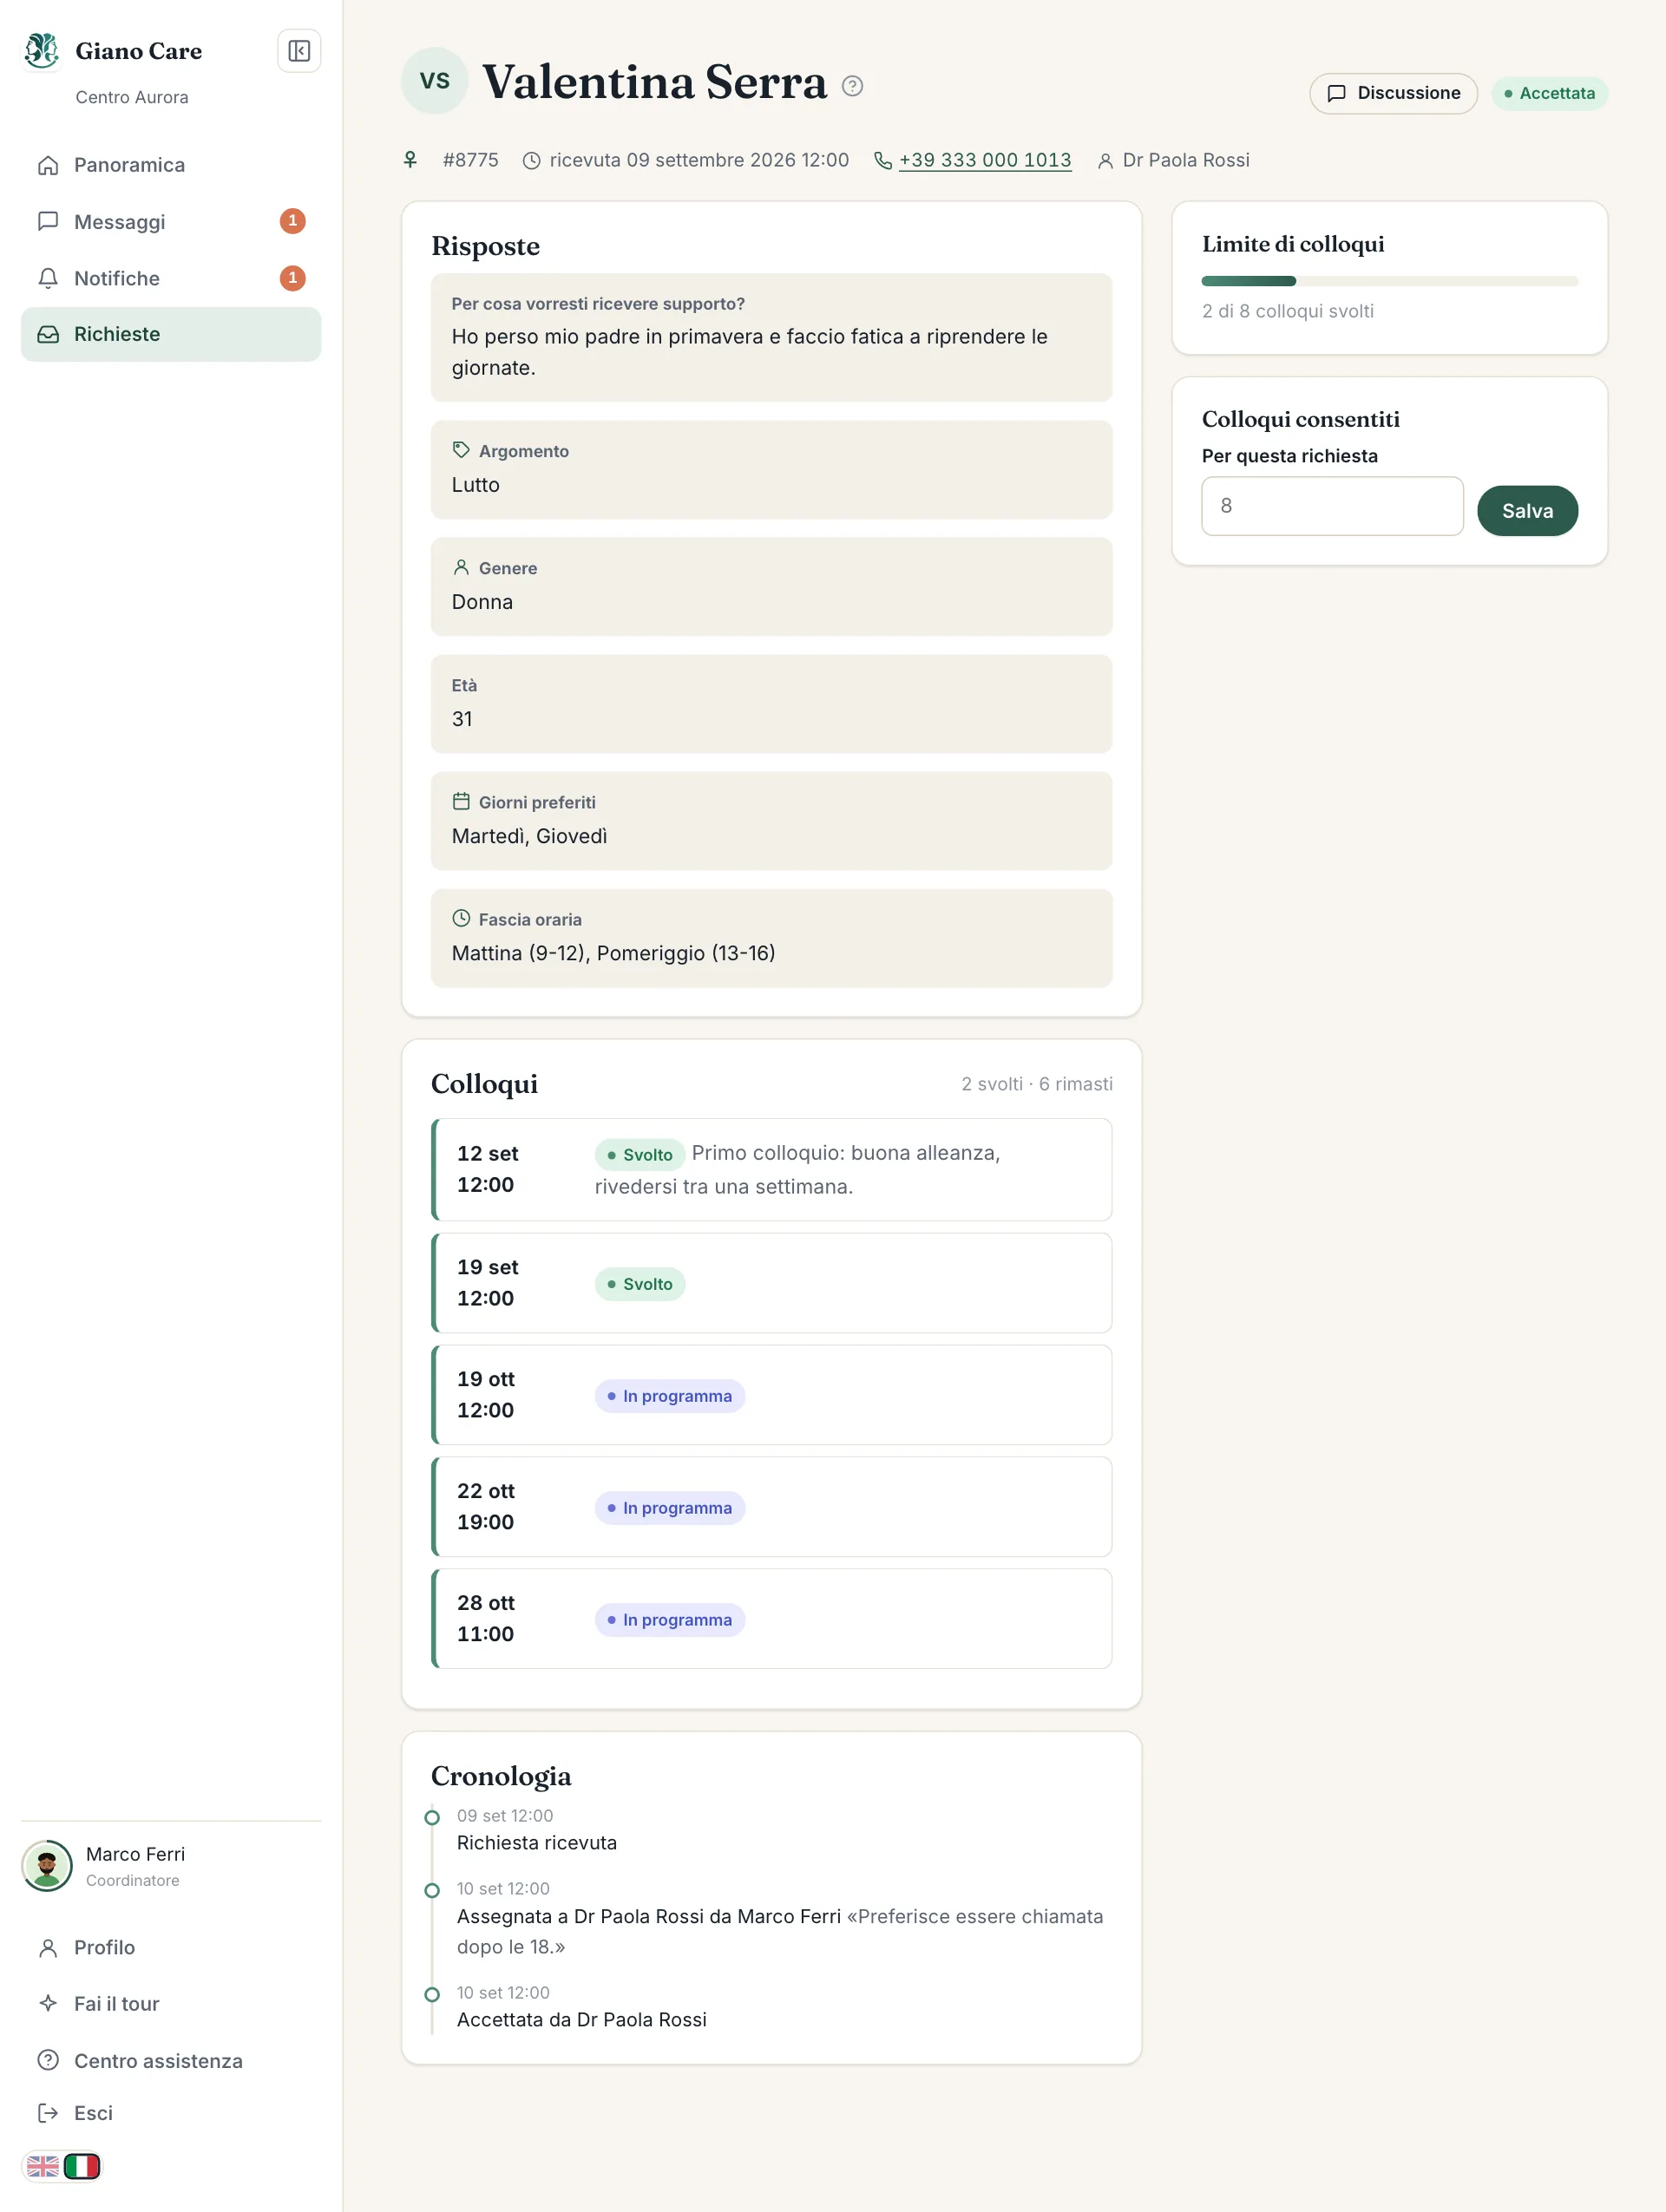The width and height of the screenshot is (1666, 2212).
Task: Click the calendar icon beside Giorni preferiti
Action: click(461, 801)
